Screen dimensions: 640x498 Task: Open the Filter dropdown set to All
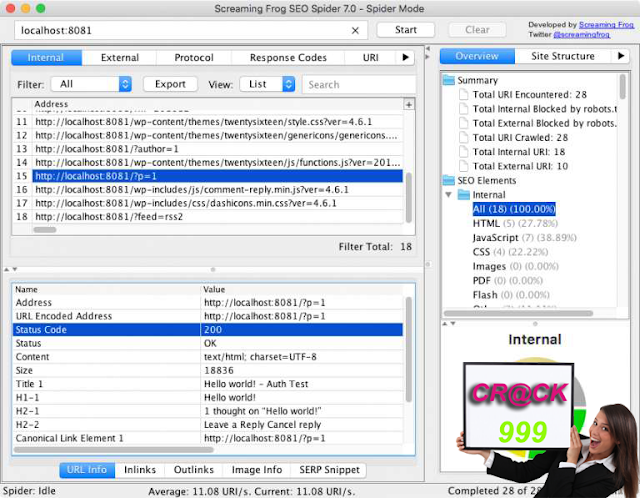91,84
